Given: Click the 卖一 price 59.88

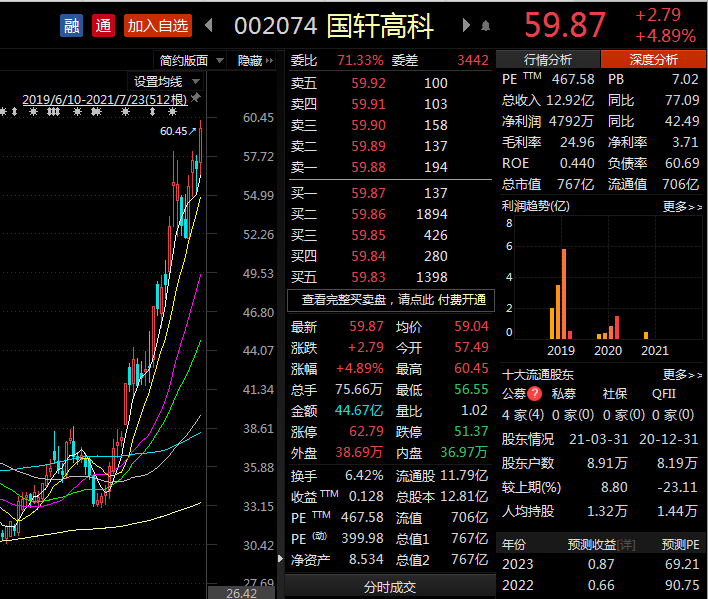Looking at the screenshot, I should 368,167.
